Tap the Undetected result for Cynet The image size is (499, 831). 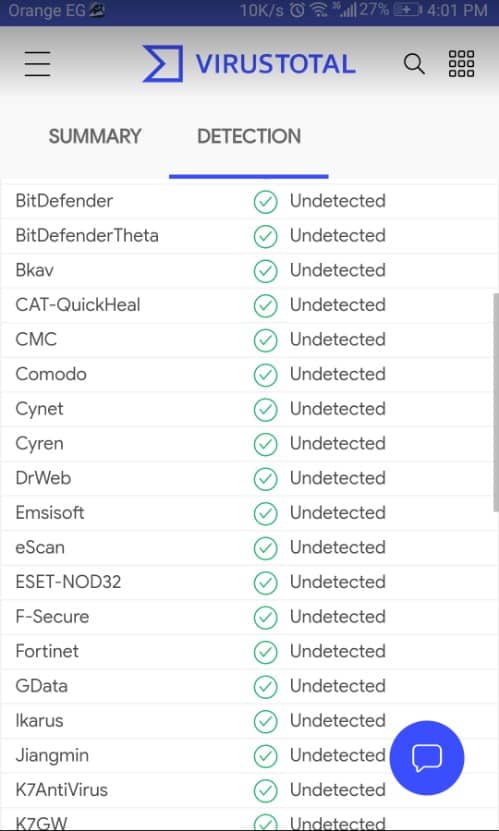(337, 409)
